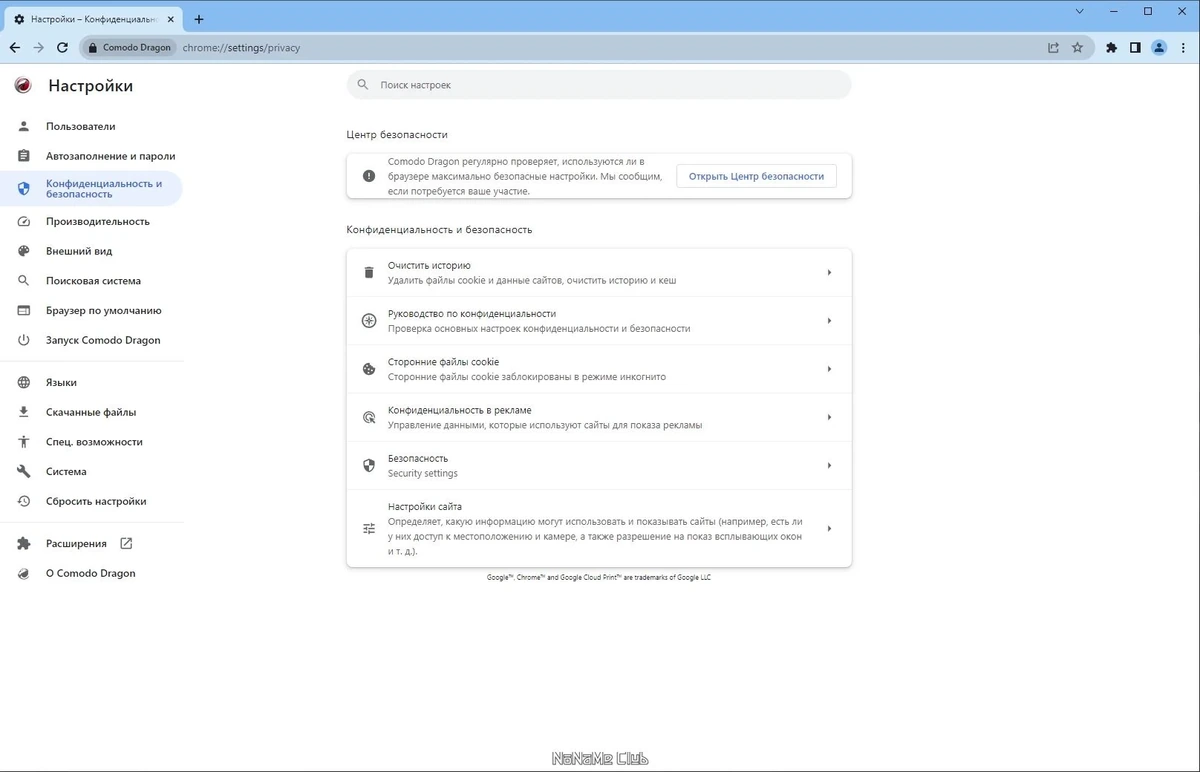
Task: Click the globe icon for Языки
Action: (x=24, y=383)
